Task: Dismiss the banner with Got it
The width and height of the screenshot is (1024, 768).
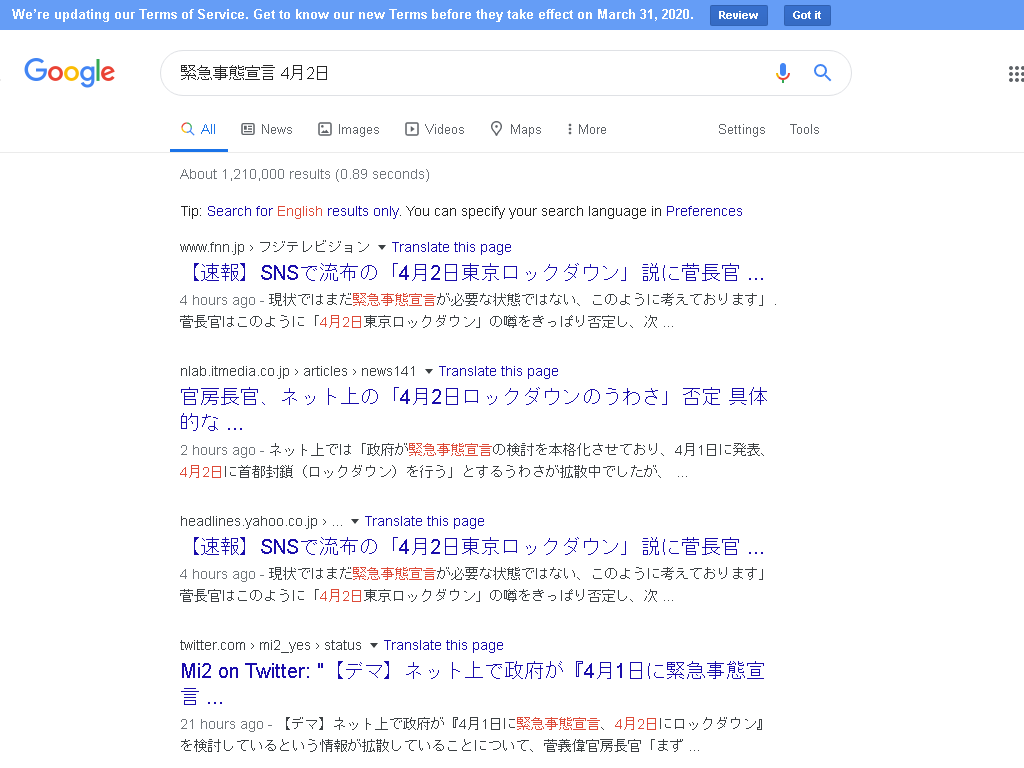Action: pos(806,15)
